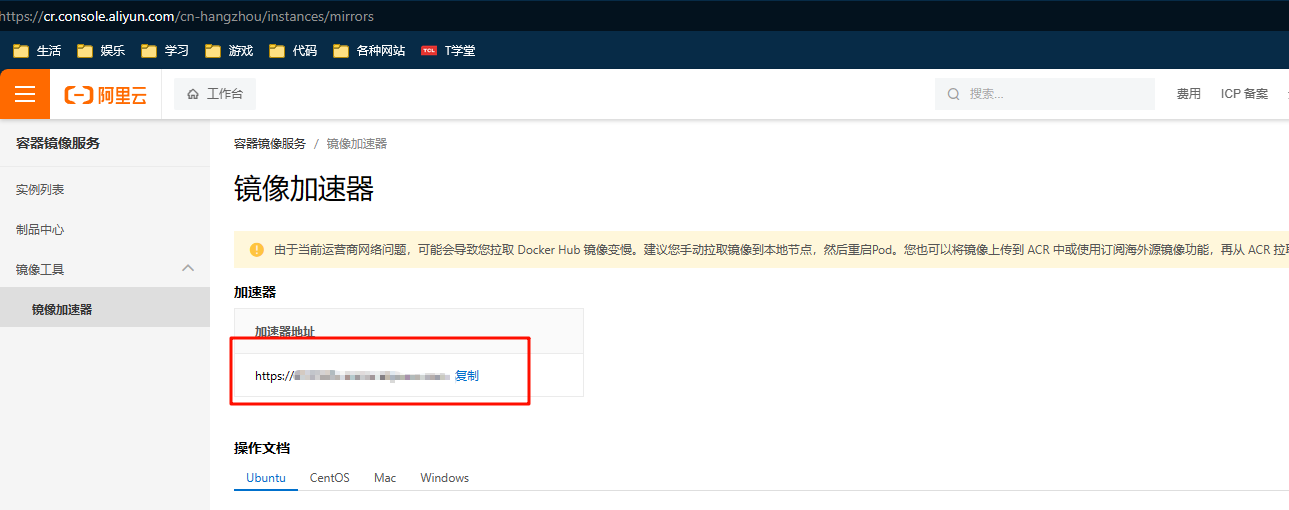
Task: Open the 游戏 bookmark folder
Action: click(229, 50)
